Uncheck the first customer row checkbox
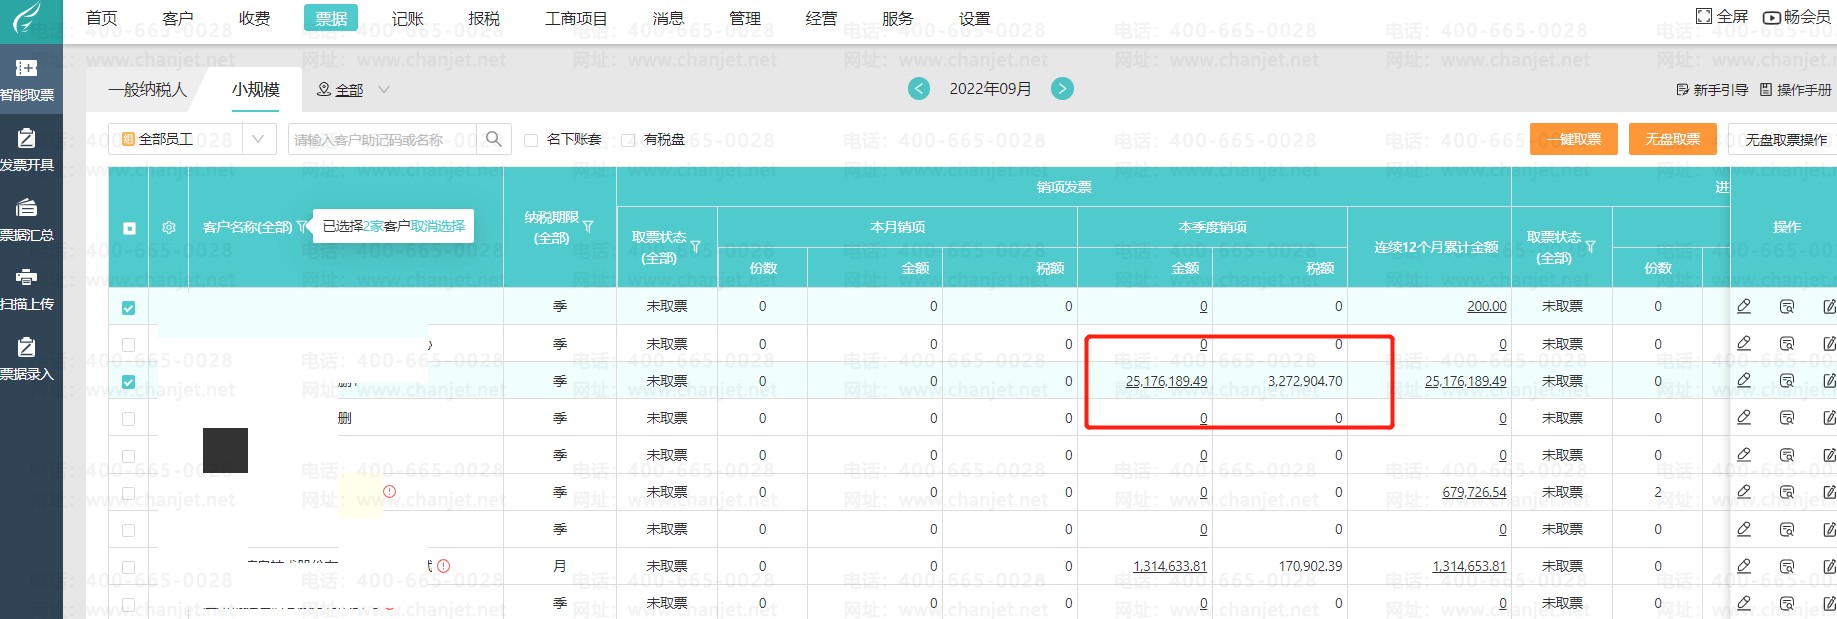Screen dimensions: 1837x619 128,308
